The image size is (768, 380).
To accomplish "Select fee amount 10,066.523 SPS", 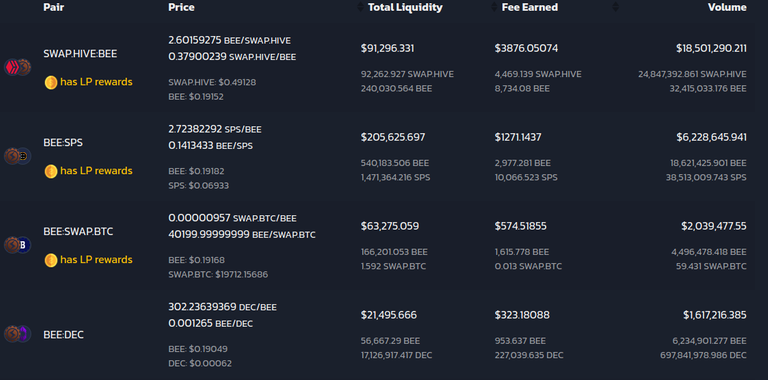I will [x=526, y=178].
